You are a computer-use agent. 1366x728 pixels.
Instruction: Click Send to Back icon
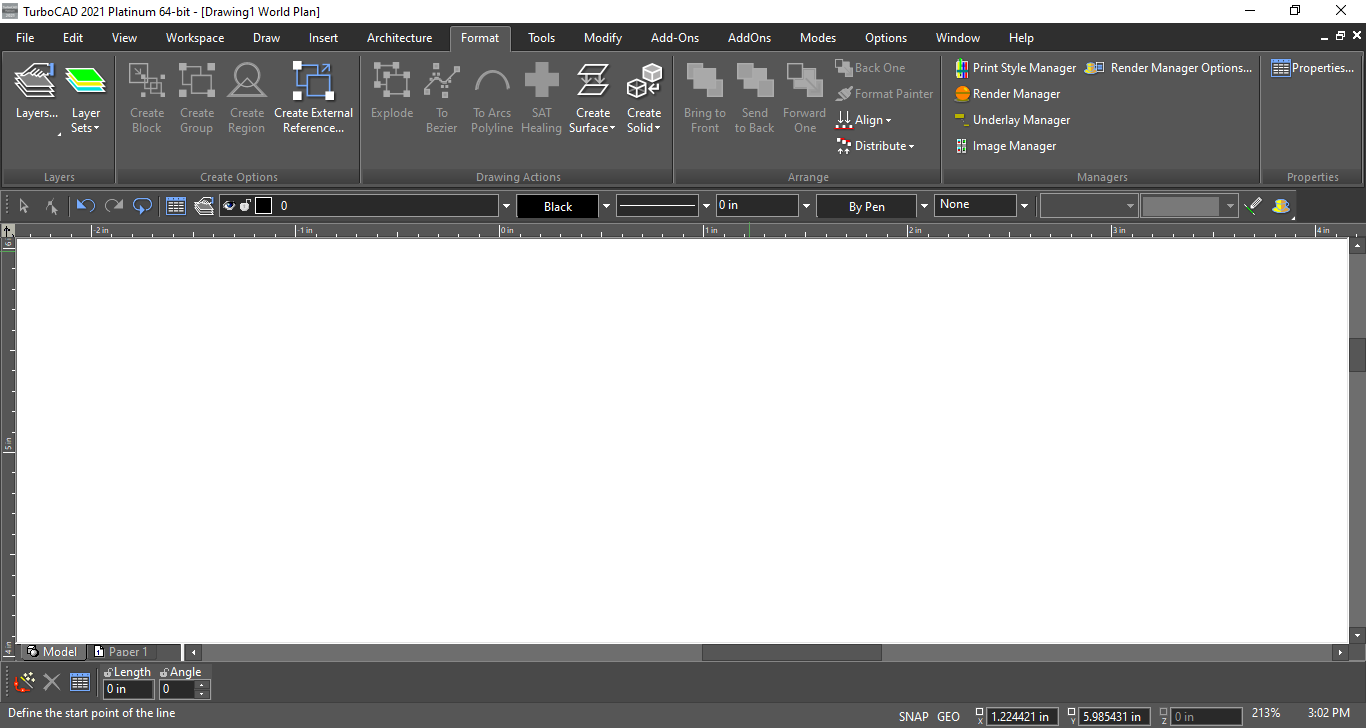(755, 80)
